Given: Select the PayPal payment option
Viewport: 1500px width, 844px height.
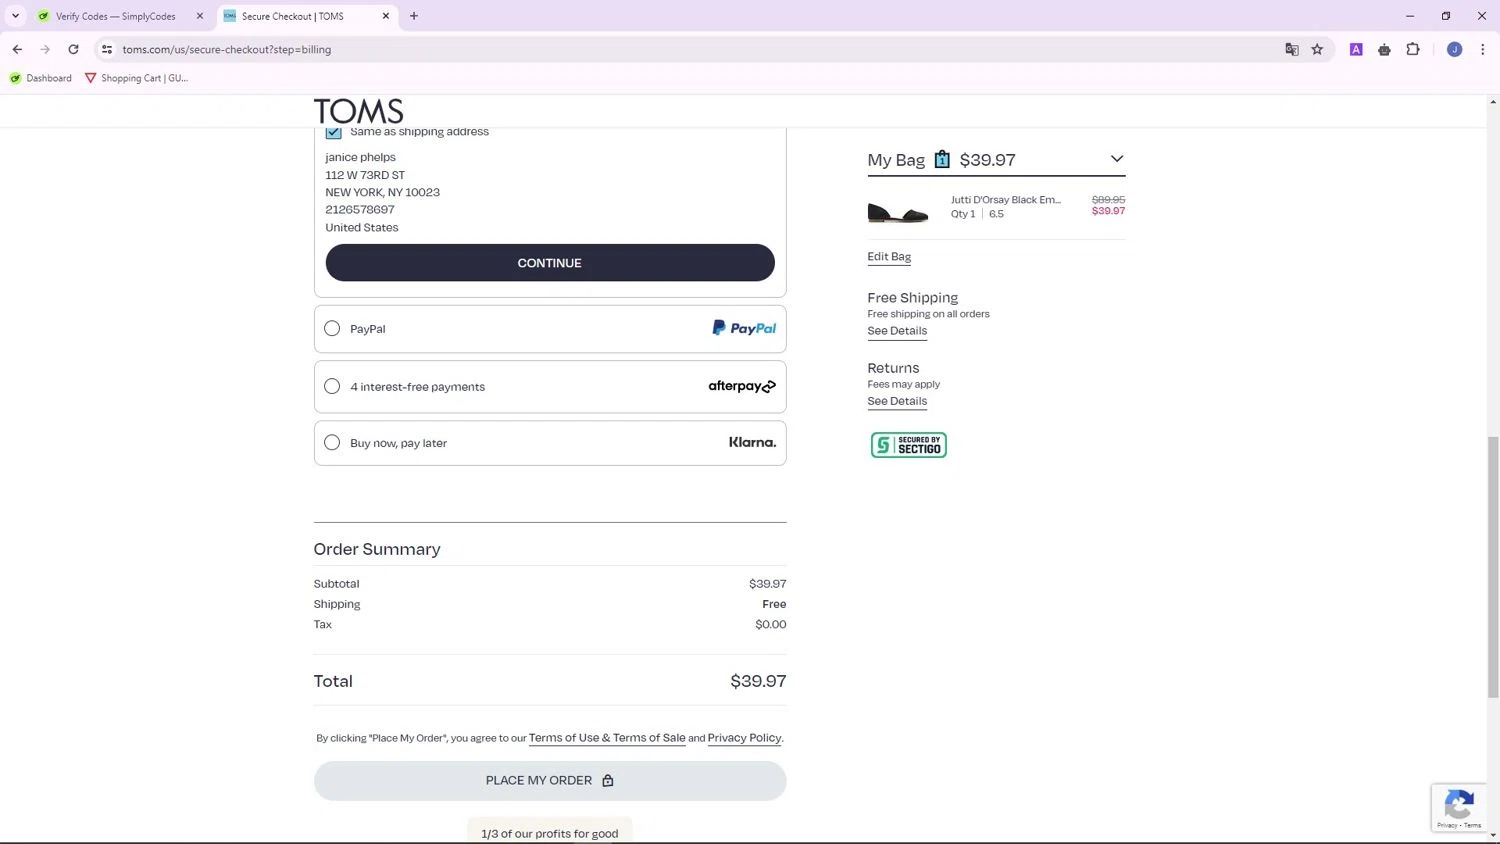Looking at the screenshot, I should pyautogui.click(x=332, y=328).
